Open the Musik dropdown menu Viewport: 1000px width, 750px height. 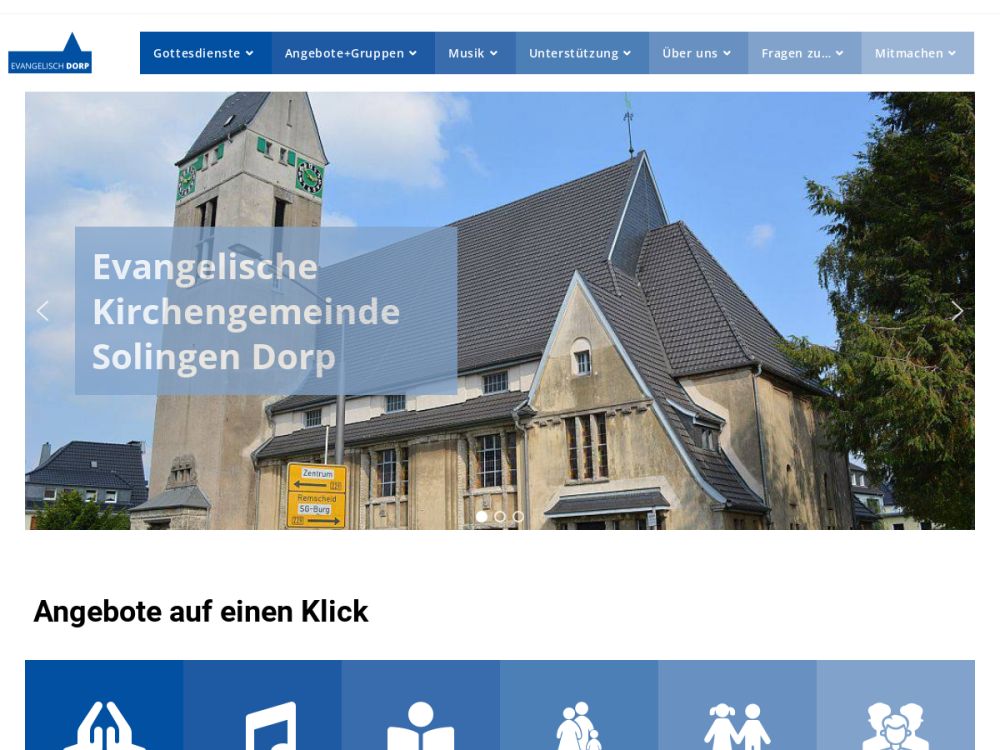474,53
